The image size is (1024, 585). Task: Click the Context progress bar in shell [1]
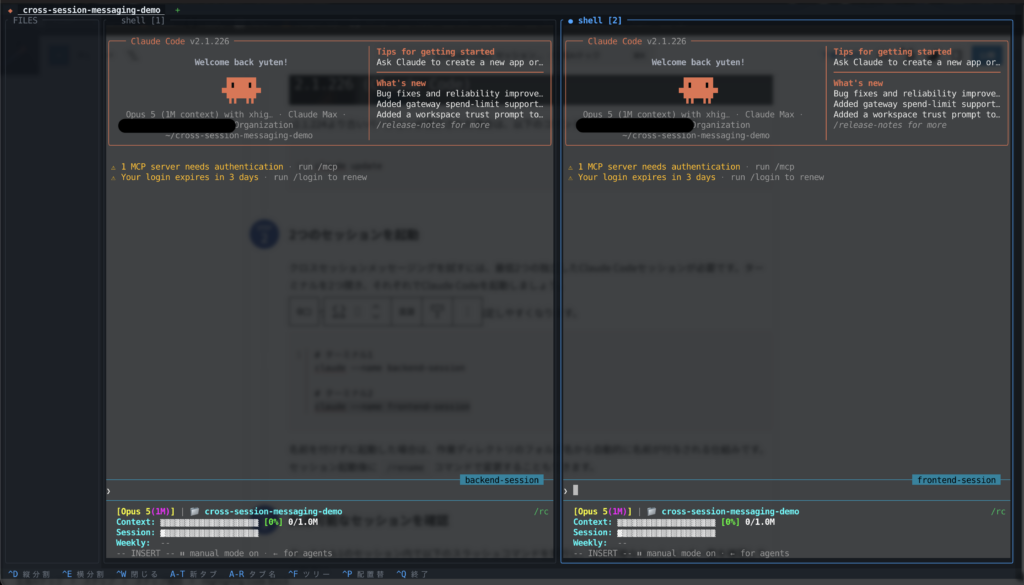click(209, 522)
